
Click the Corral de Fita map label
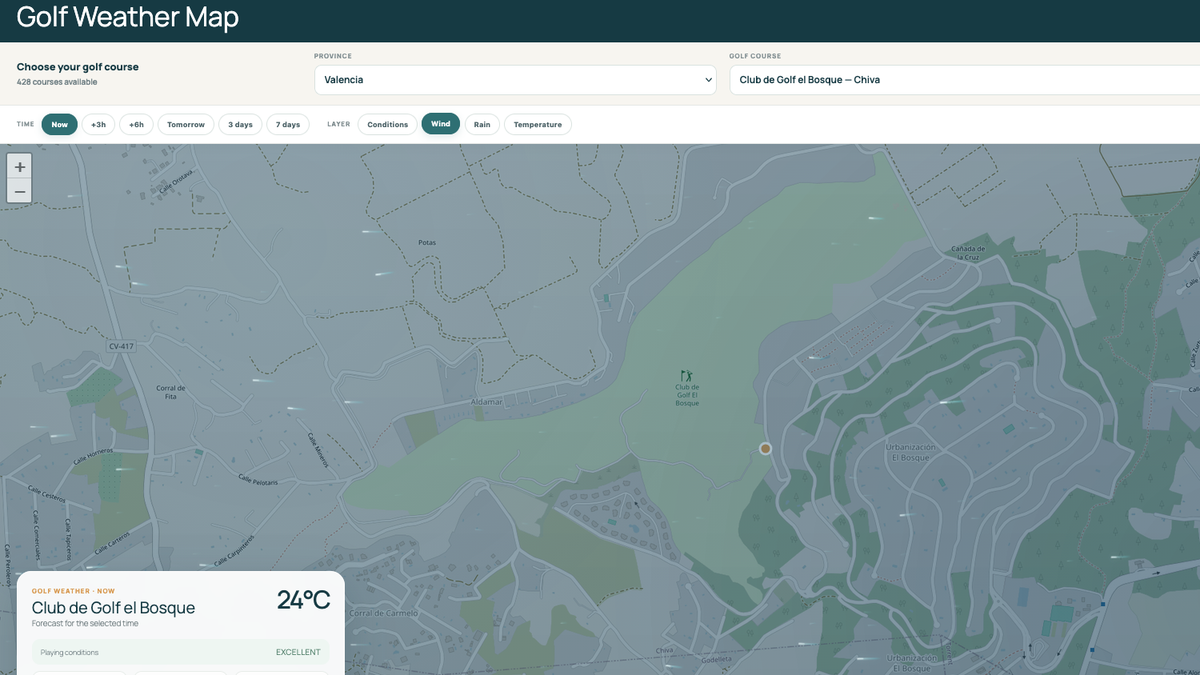[x=171, y=392]
